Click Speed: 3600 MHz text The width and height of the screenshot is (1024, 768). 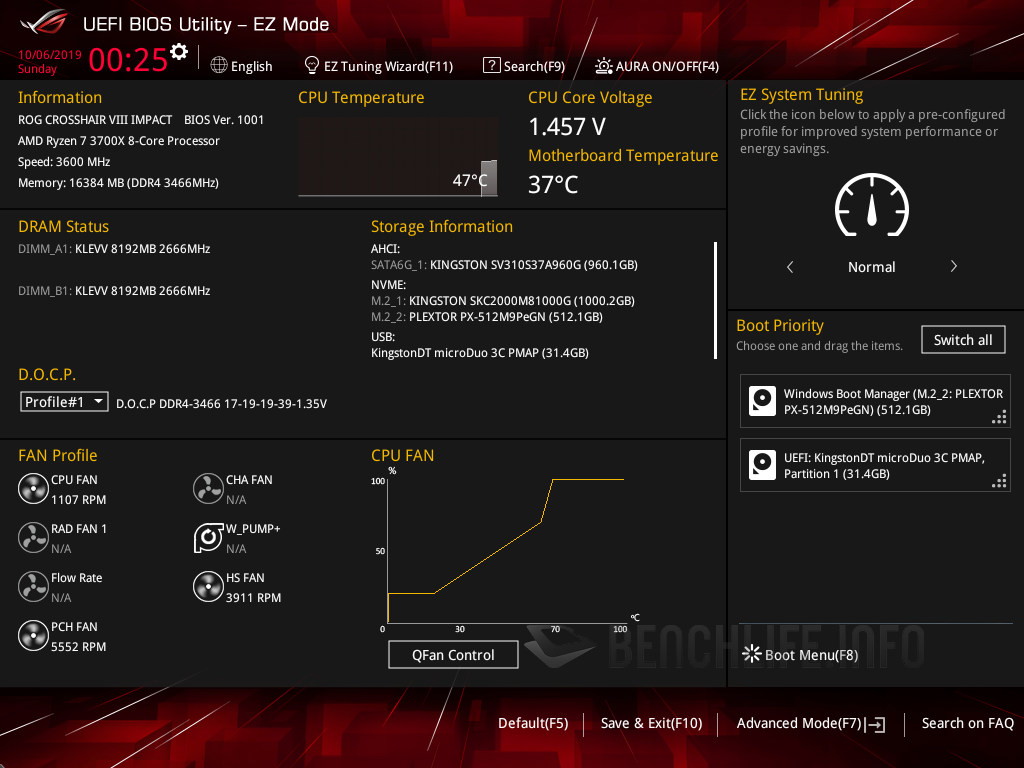click(x=64, y=161)
